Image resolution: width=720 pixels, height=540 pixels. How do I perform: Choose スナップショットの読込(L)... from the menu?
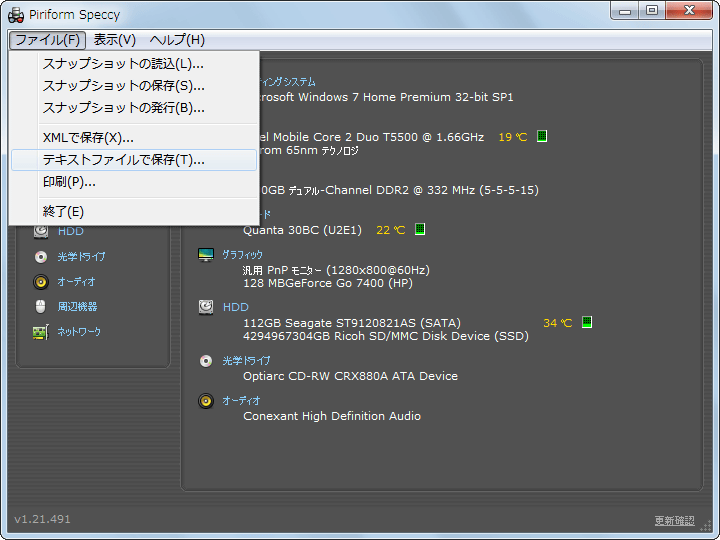tap(134, 64)
